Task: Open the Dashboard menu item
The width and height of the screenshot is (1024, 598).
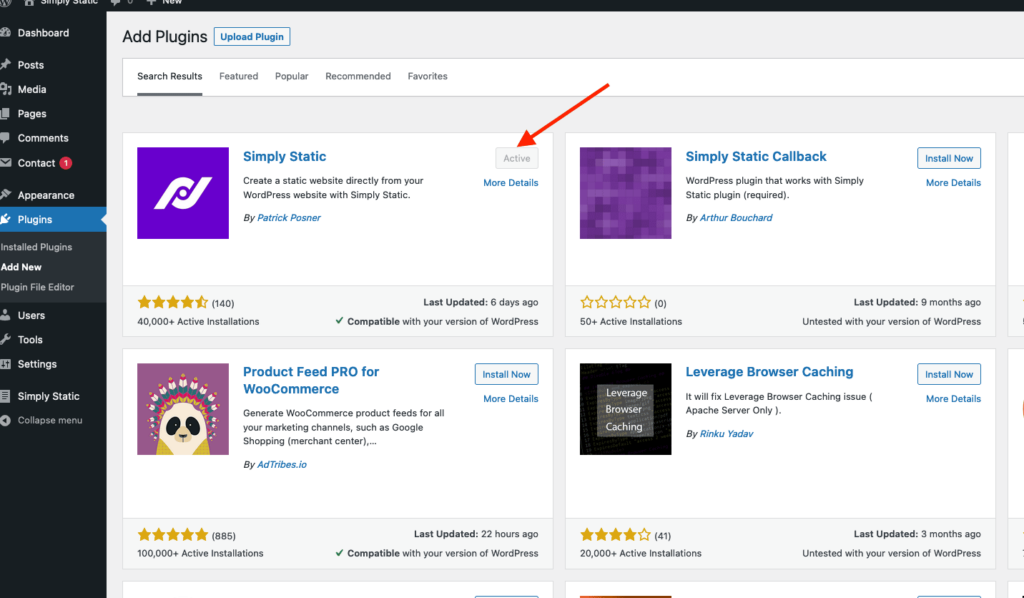Action: (x=43, y=33)
